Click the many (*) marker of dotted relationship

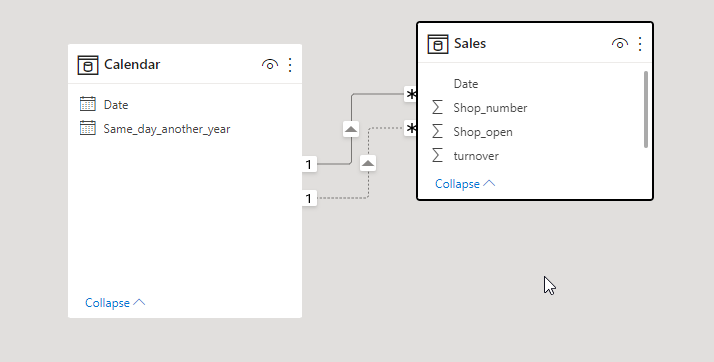click(411, 128)
